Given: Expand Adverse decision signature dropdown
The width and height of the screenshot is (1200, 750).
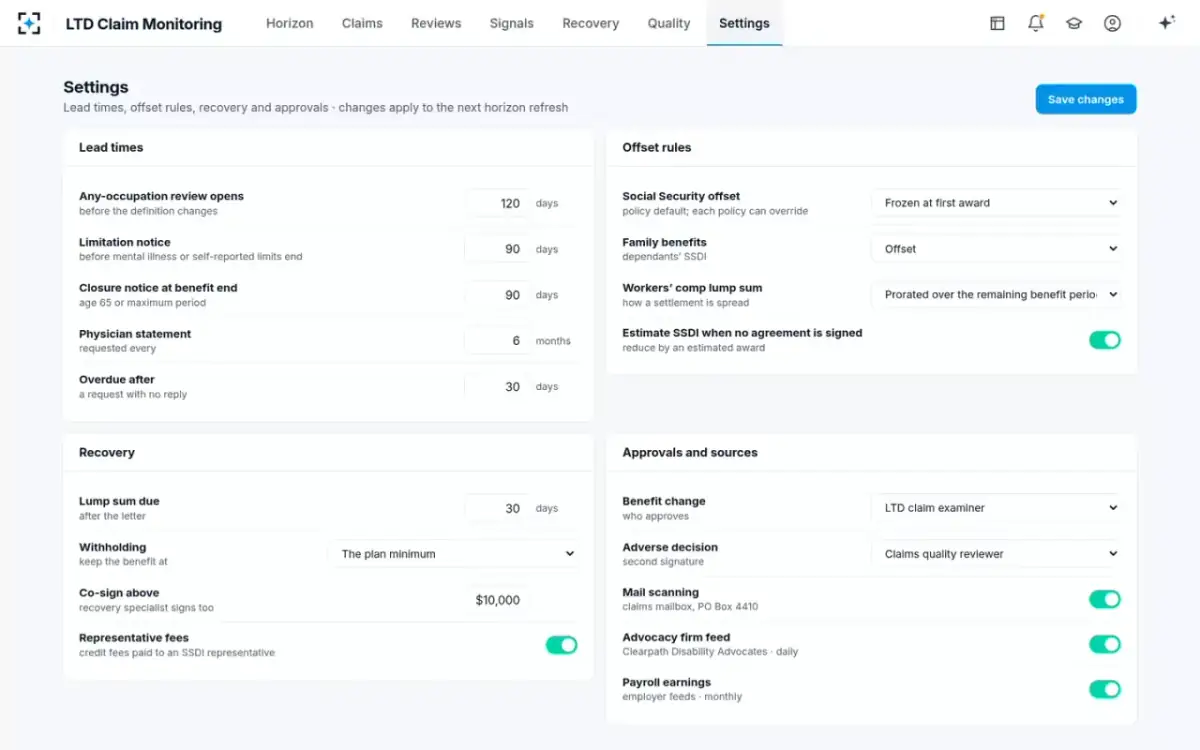Looking at the screenshot, I should (x=996, y=554).
